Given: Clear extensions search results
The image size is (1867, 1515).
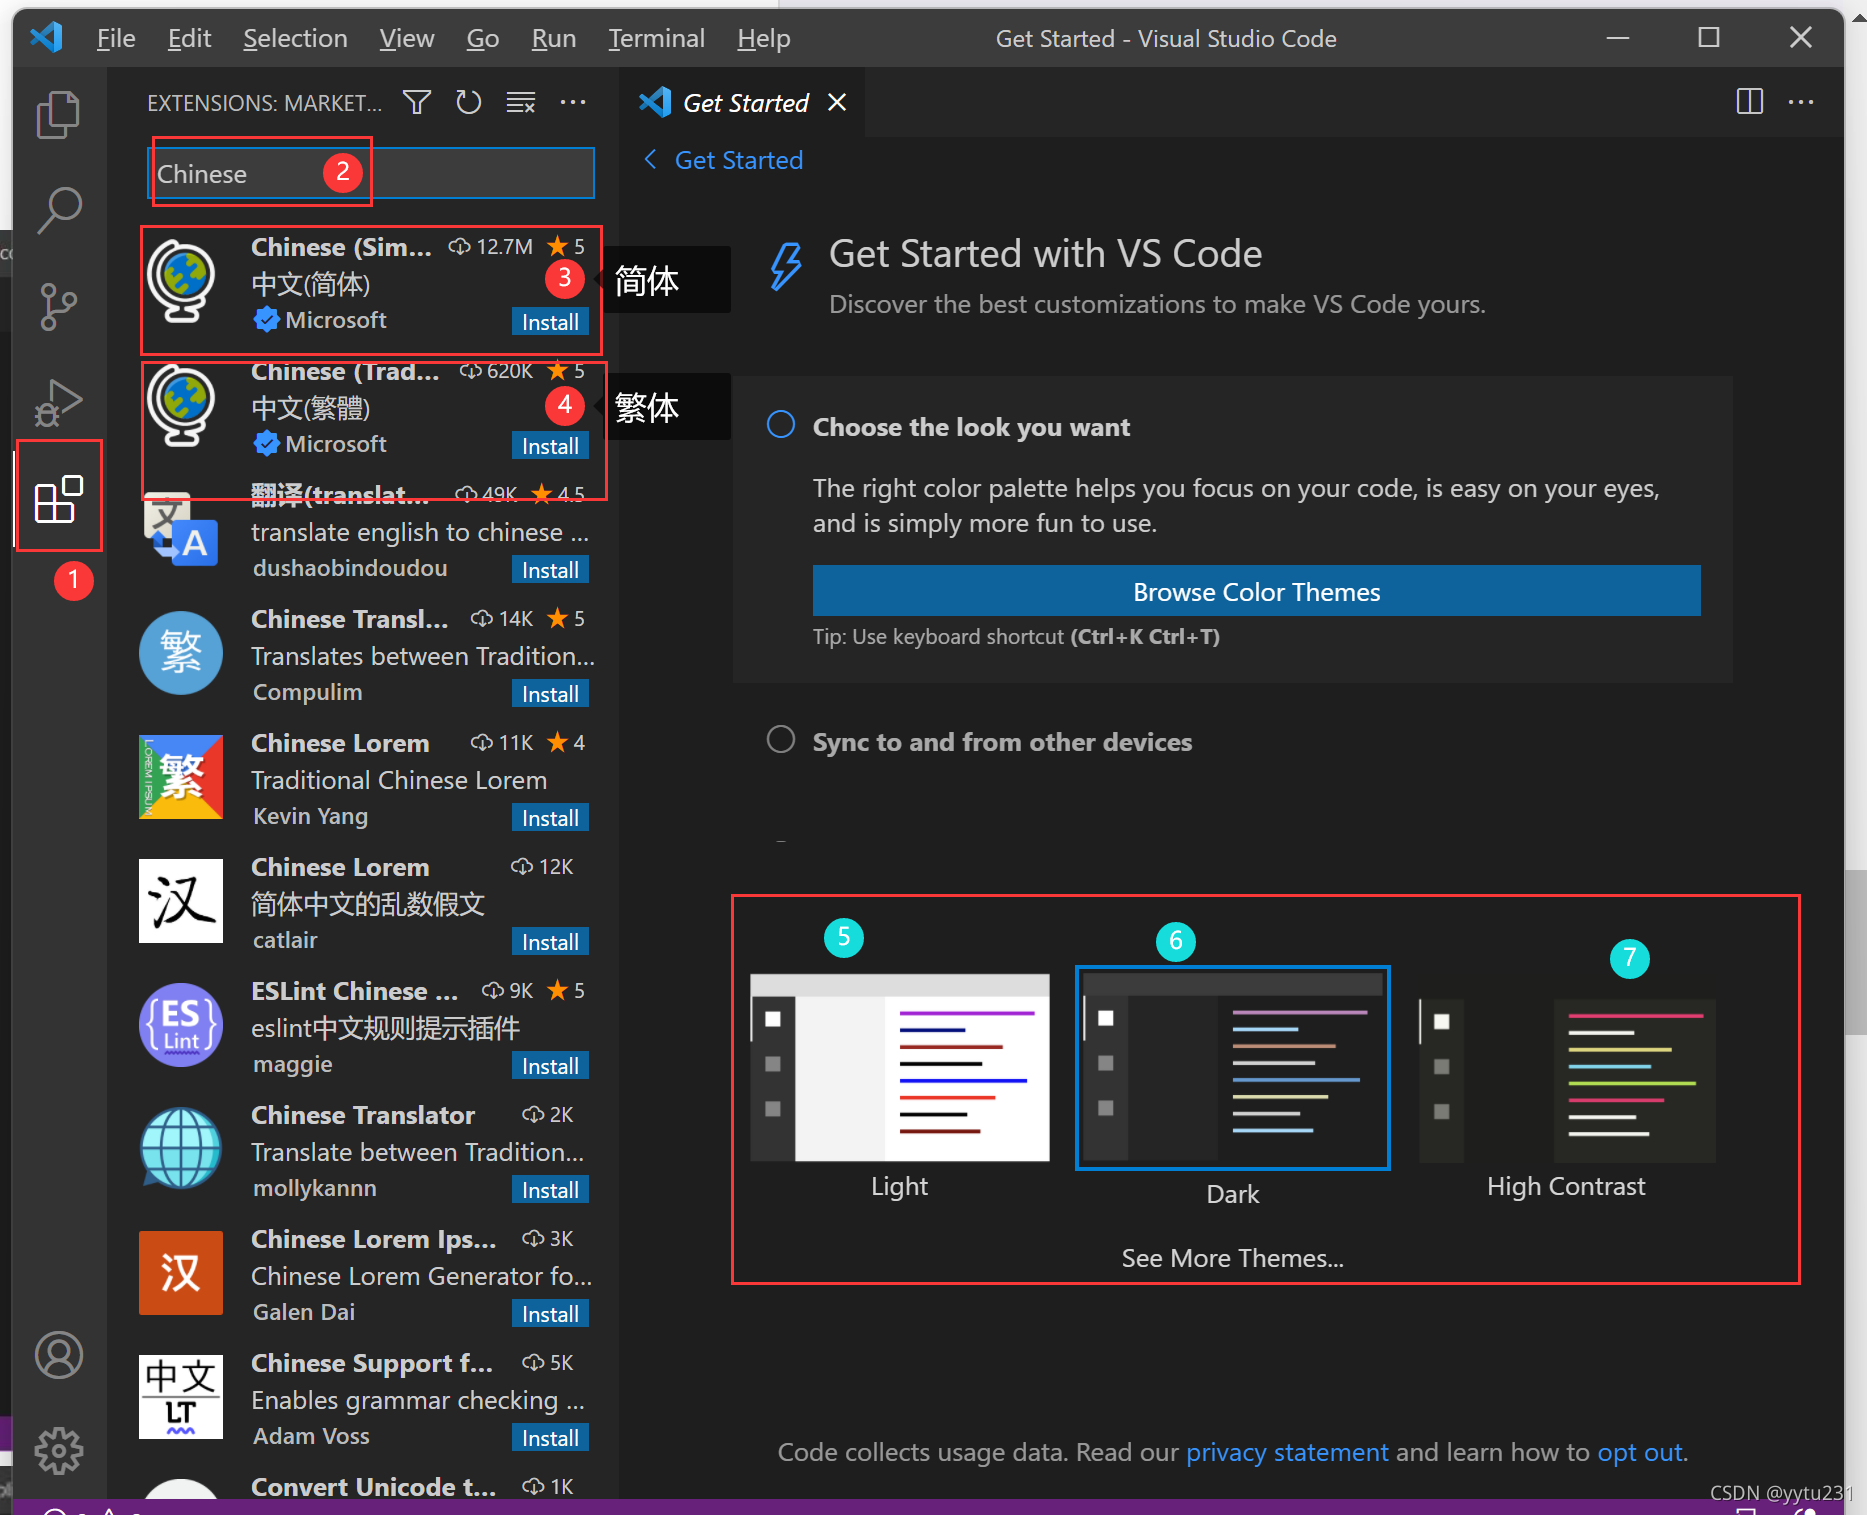Looking at the screenshot, I should click(520, 102).
